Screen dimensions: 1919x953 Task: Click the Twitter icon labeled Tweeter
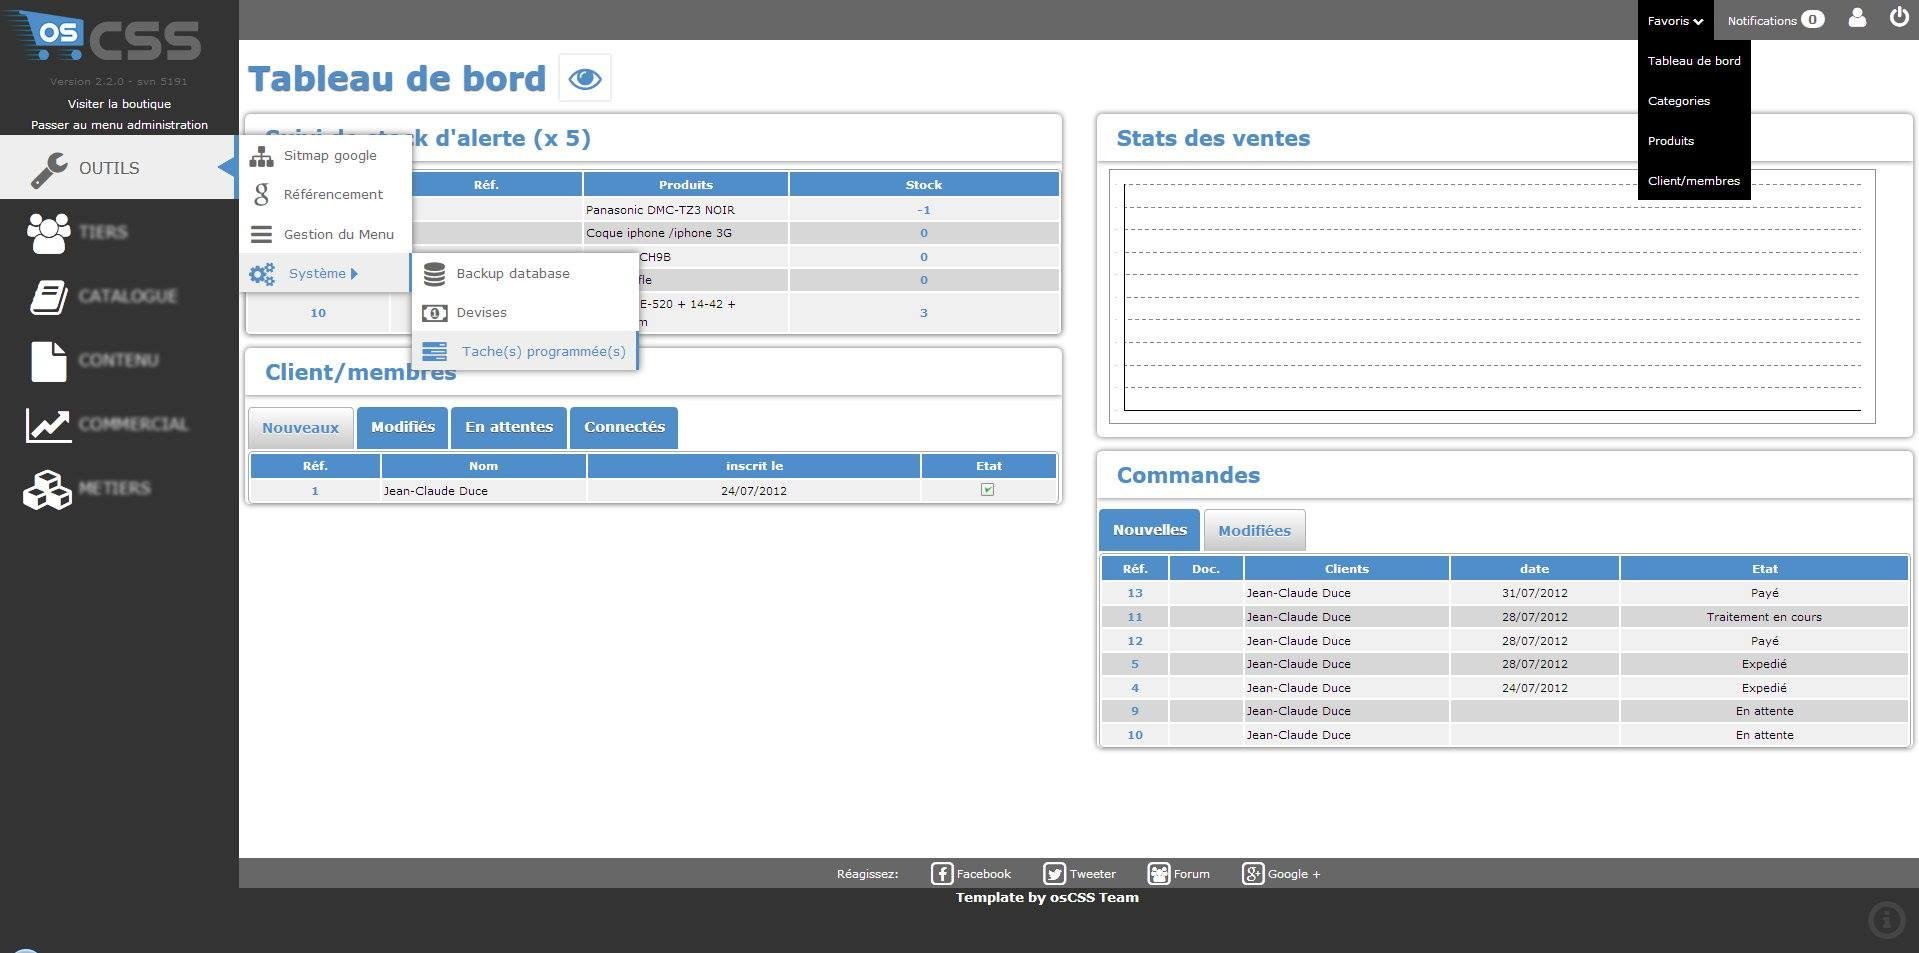1054,873
